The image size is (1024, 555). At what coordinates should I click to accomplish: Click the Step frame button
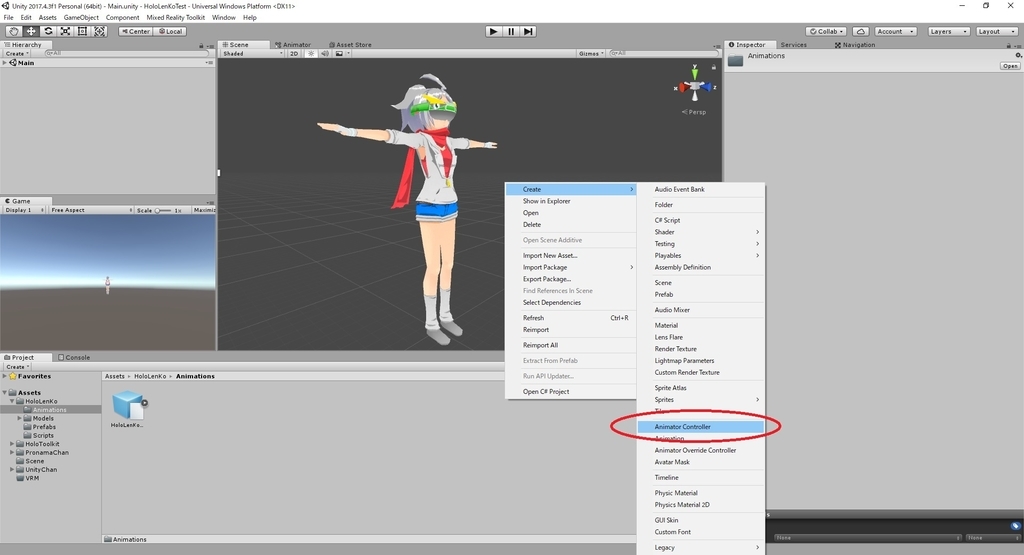pyautogui.click(x=528, y=31)
